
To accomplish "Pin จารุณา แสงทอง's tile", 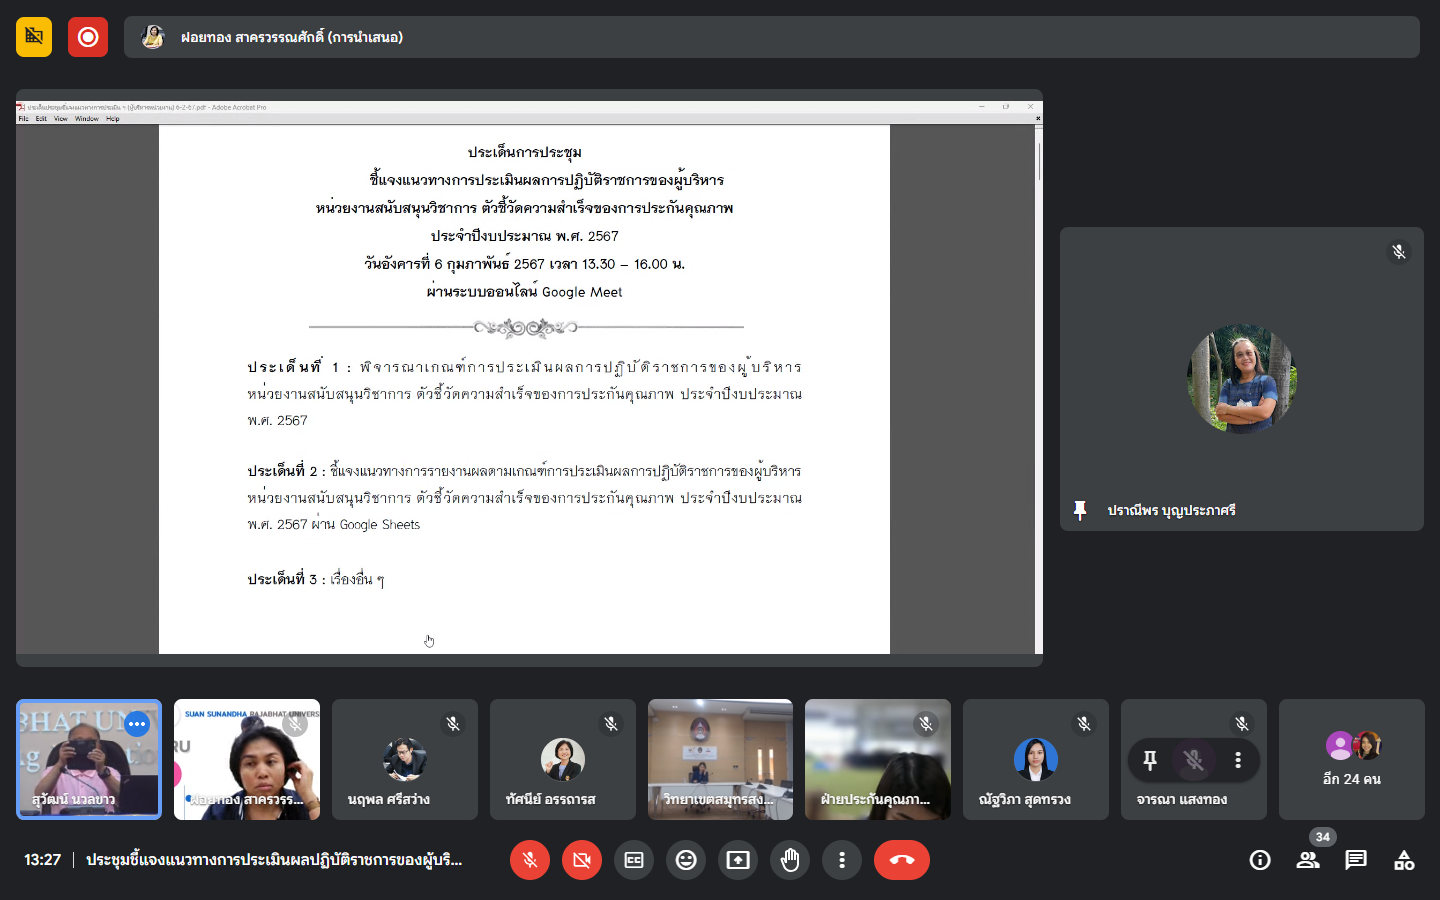I will (x=1150, y=760).
